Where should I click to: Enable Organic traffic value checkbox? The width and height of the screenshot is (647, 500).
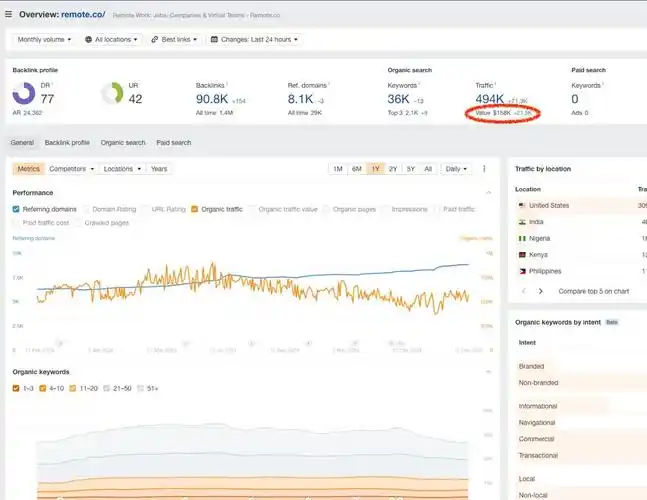pyautogui.click(x=252, y=209)
